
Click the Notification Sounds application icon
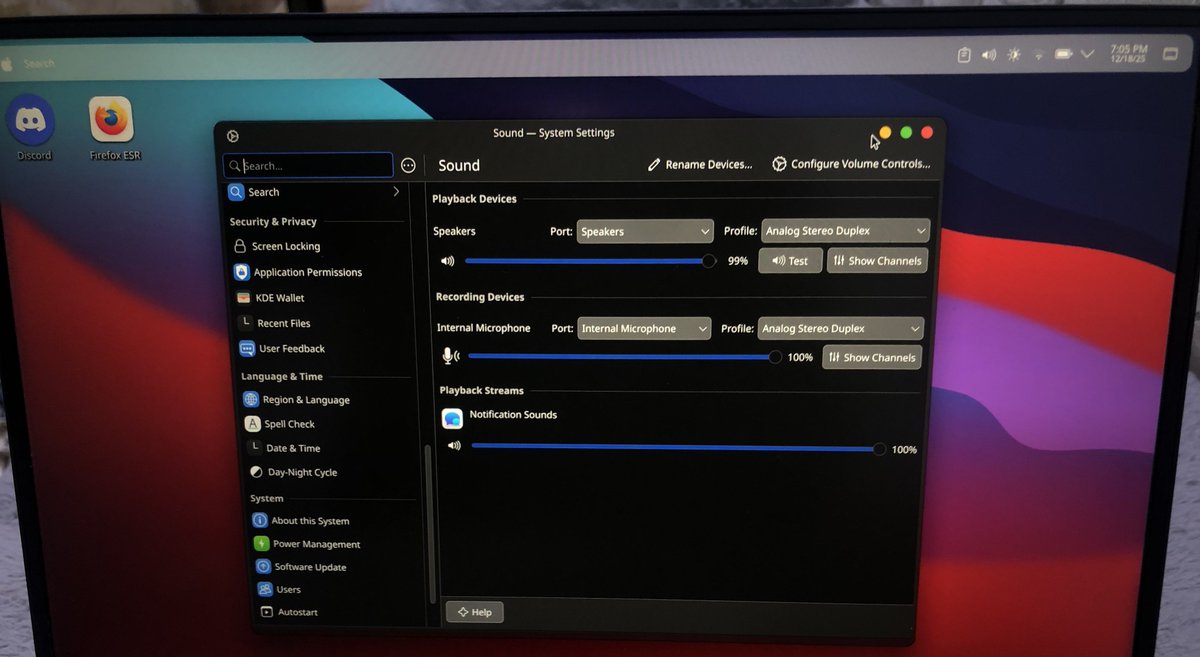click(x=452, y=418)
